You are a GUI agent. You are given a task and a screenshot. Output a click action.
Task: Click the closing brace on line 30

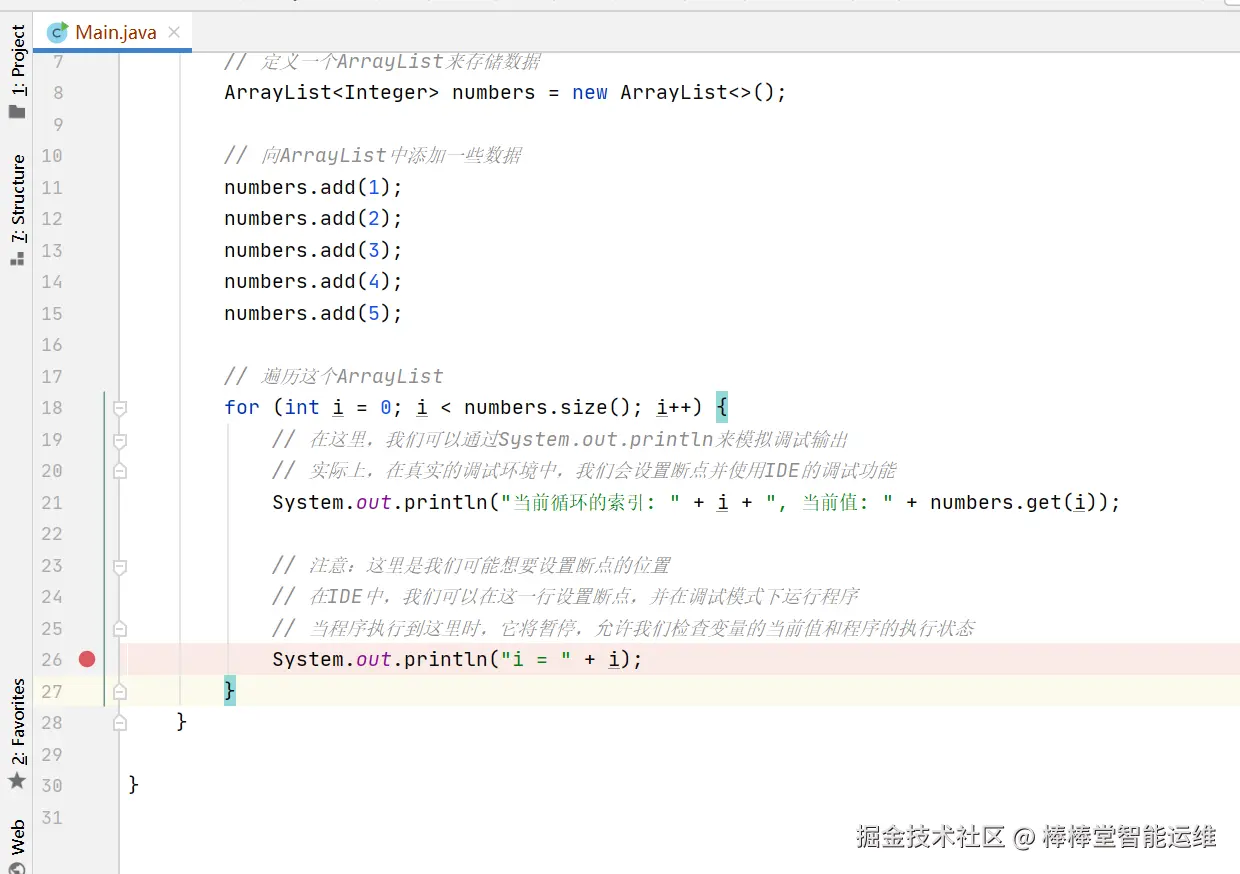[134, 785]
